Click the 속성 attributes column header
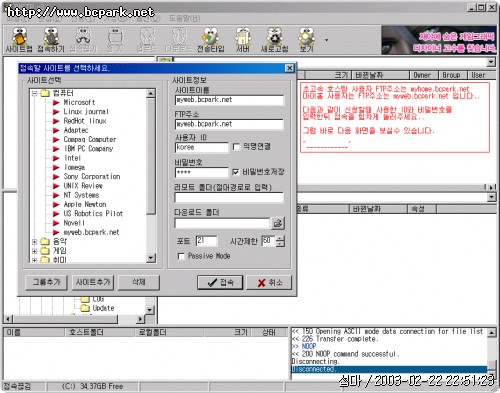 click(x=422, y=209)
